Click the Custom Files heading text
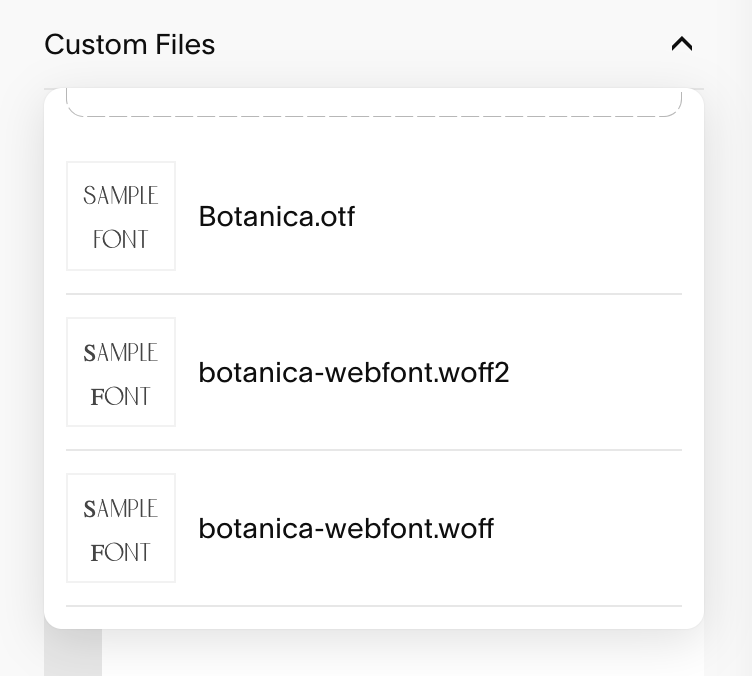Image resolution: width=752 pixels, height=676 pixels. pyautogui.click(x=129, y=45)
